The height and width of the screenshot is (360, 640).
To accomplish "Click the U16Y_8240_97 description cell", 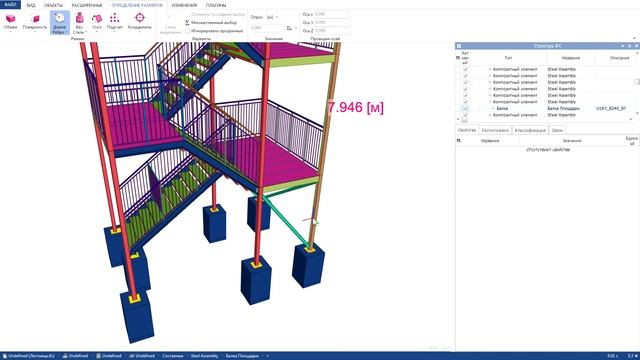I will coord(611,109).
